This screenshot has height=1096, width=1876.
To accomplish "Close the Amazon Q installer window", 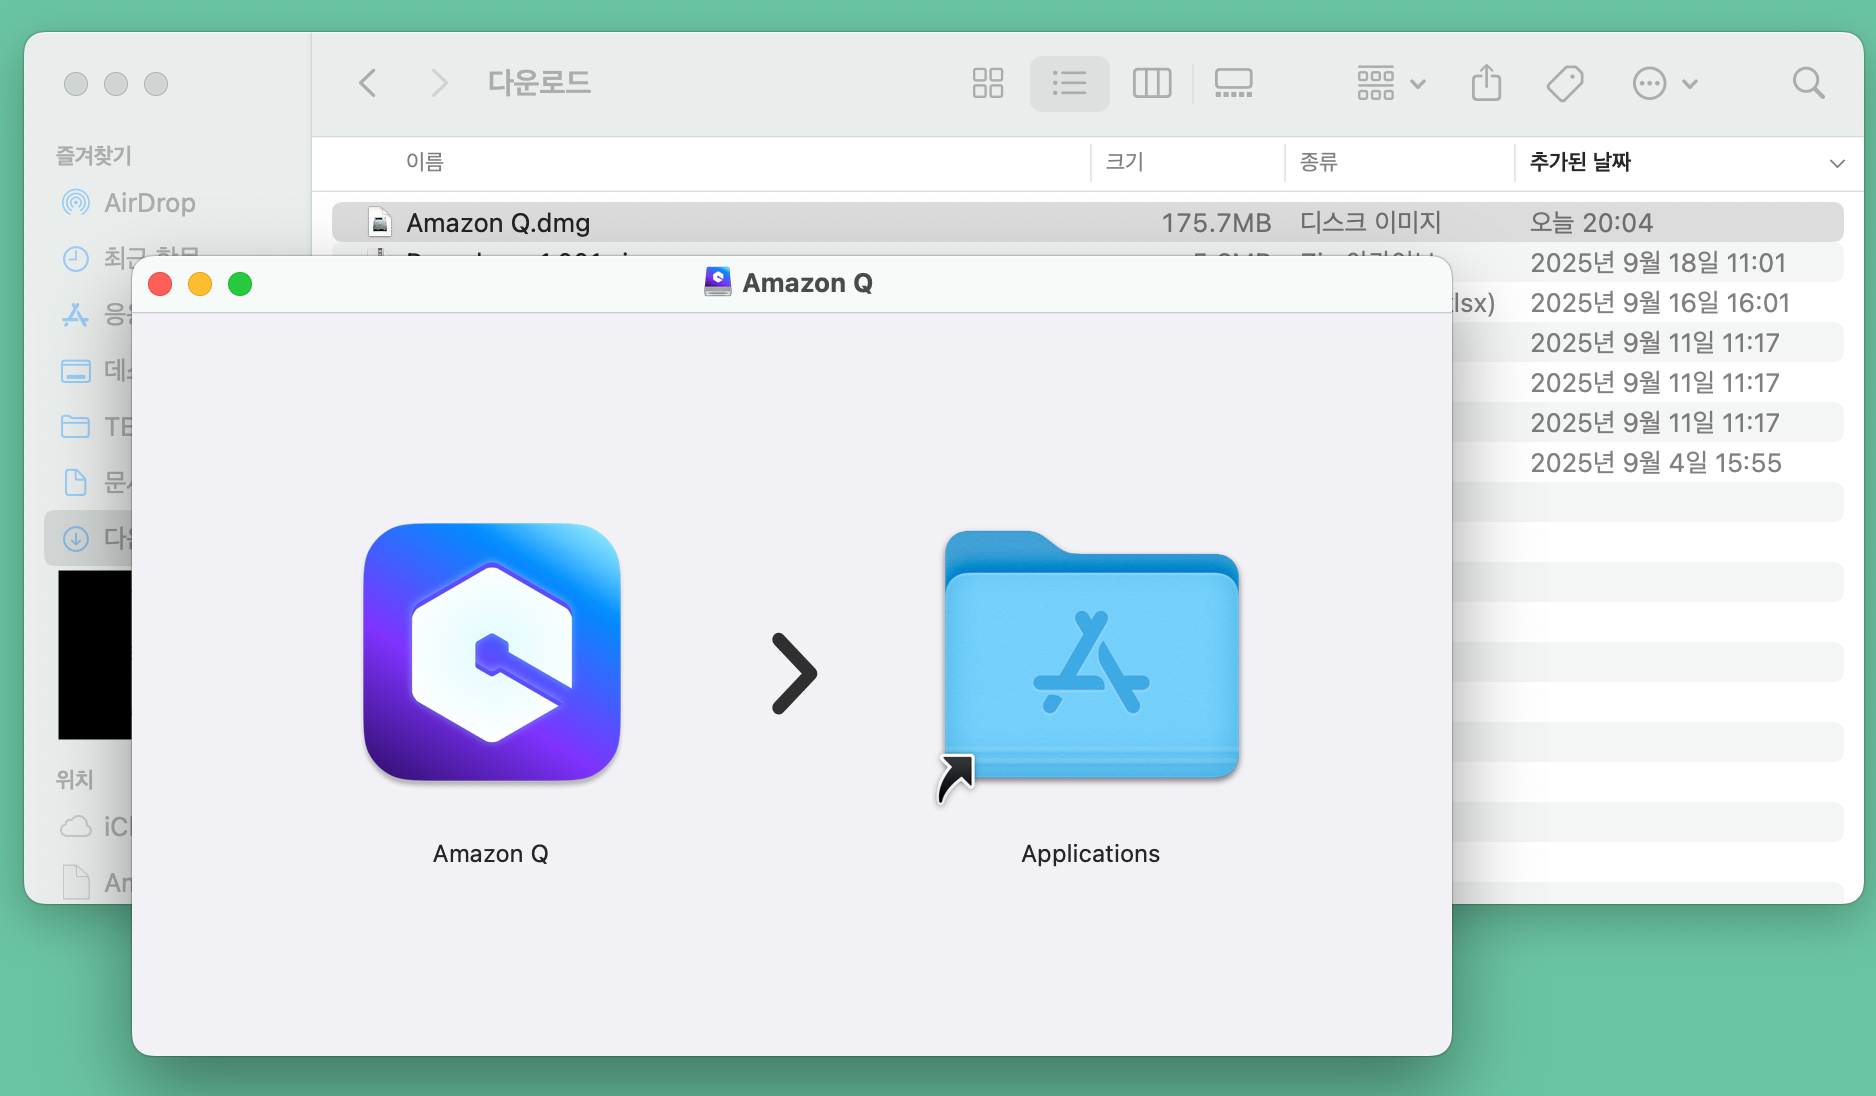I will 160,284.
